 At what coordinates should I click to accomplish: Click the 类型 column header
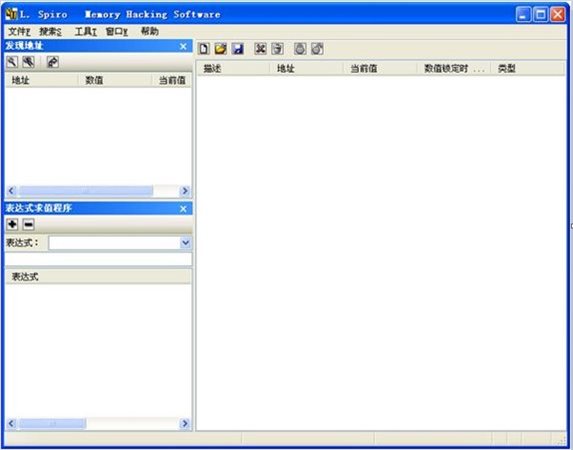pos(528,68)
